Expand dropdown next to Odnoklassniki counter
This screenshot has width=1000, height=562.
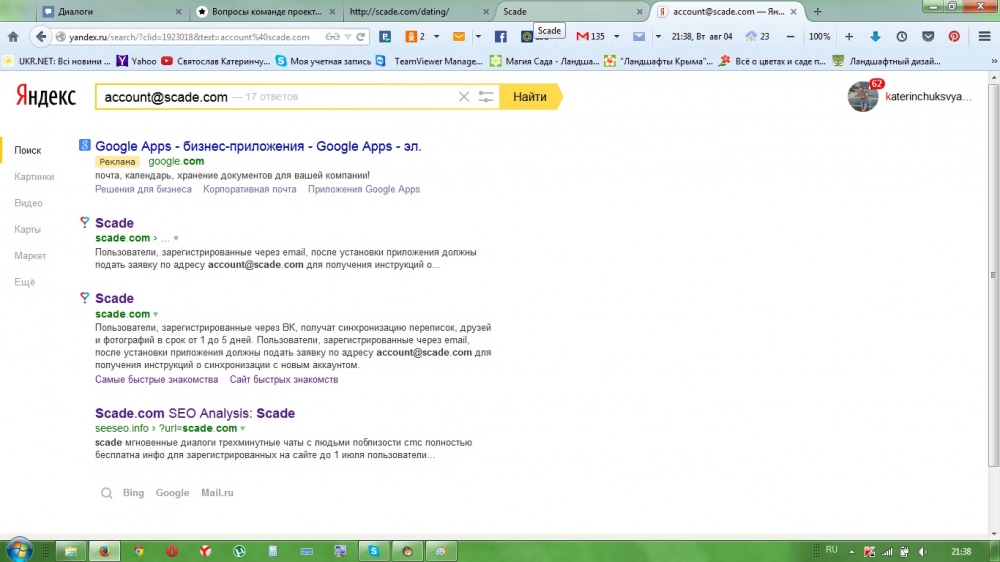click(x=436, y=37)
